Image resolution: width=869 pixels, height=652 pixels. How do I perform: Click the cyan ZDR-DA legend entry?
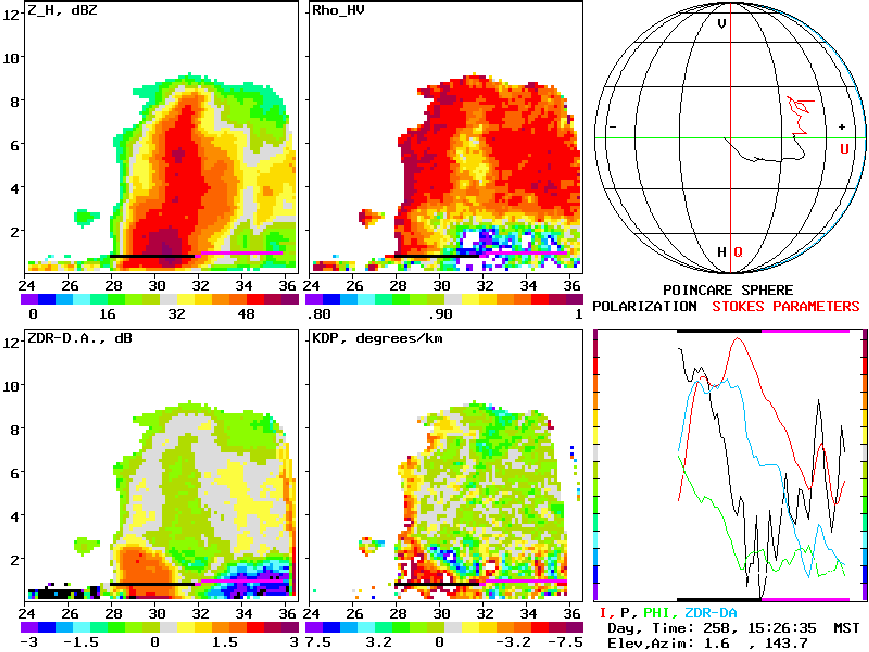coord(711,613)
